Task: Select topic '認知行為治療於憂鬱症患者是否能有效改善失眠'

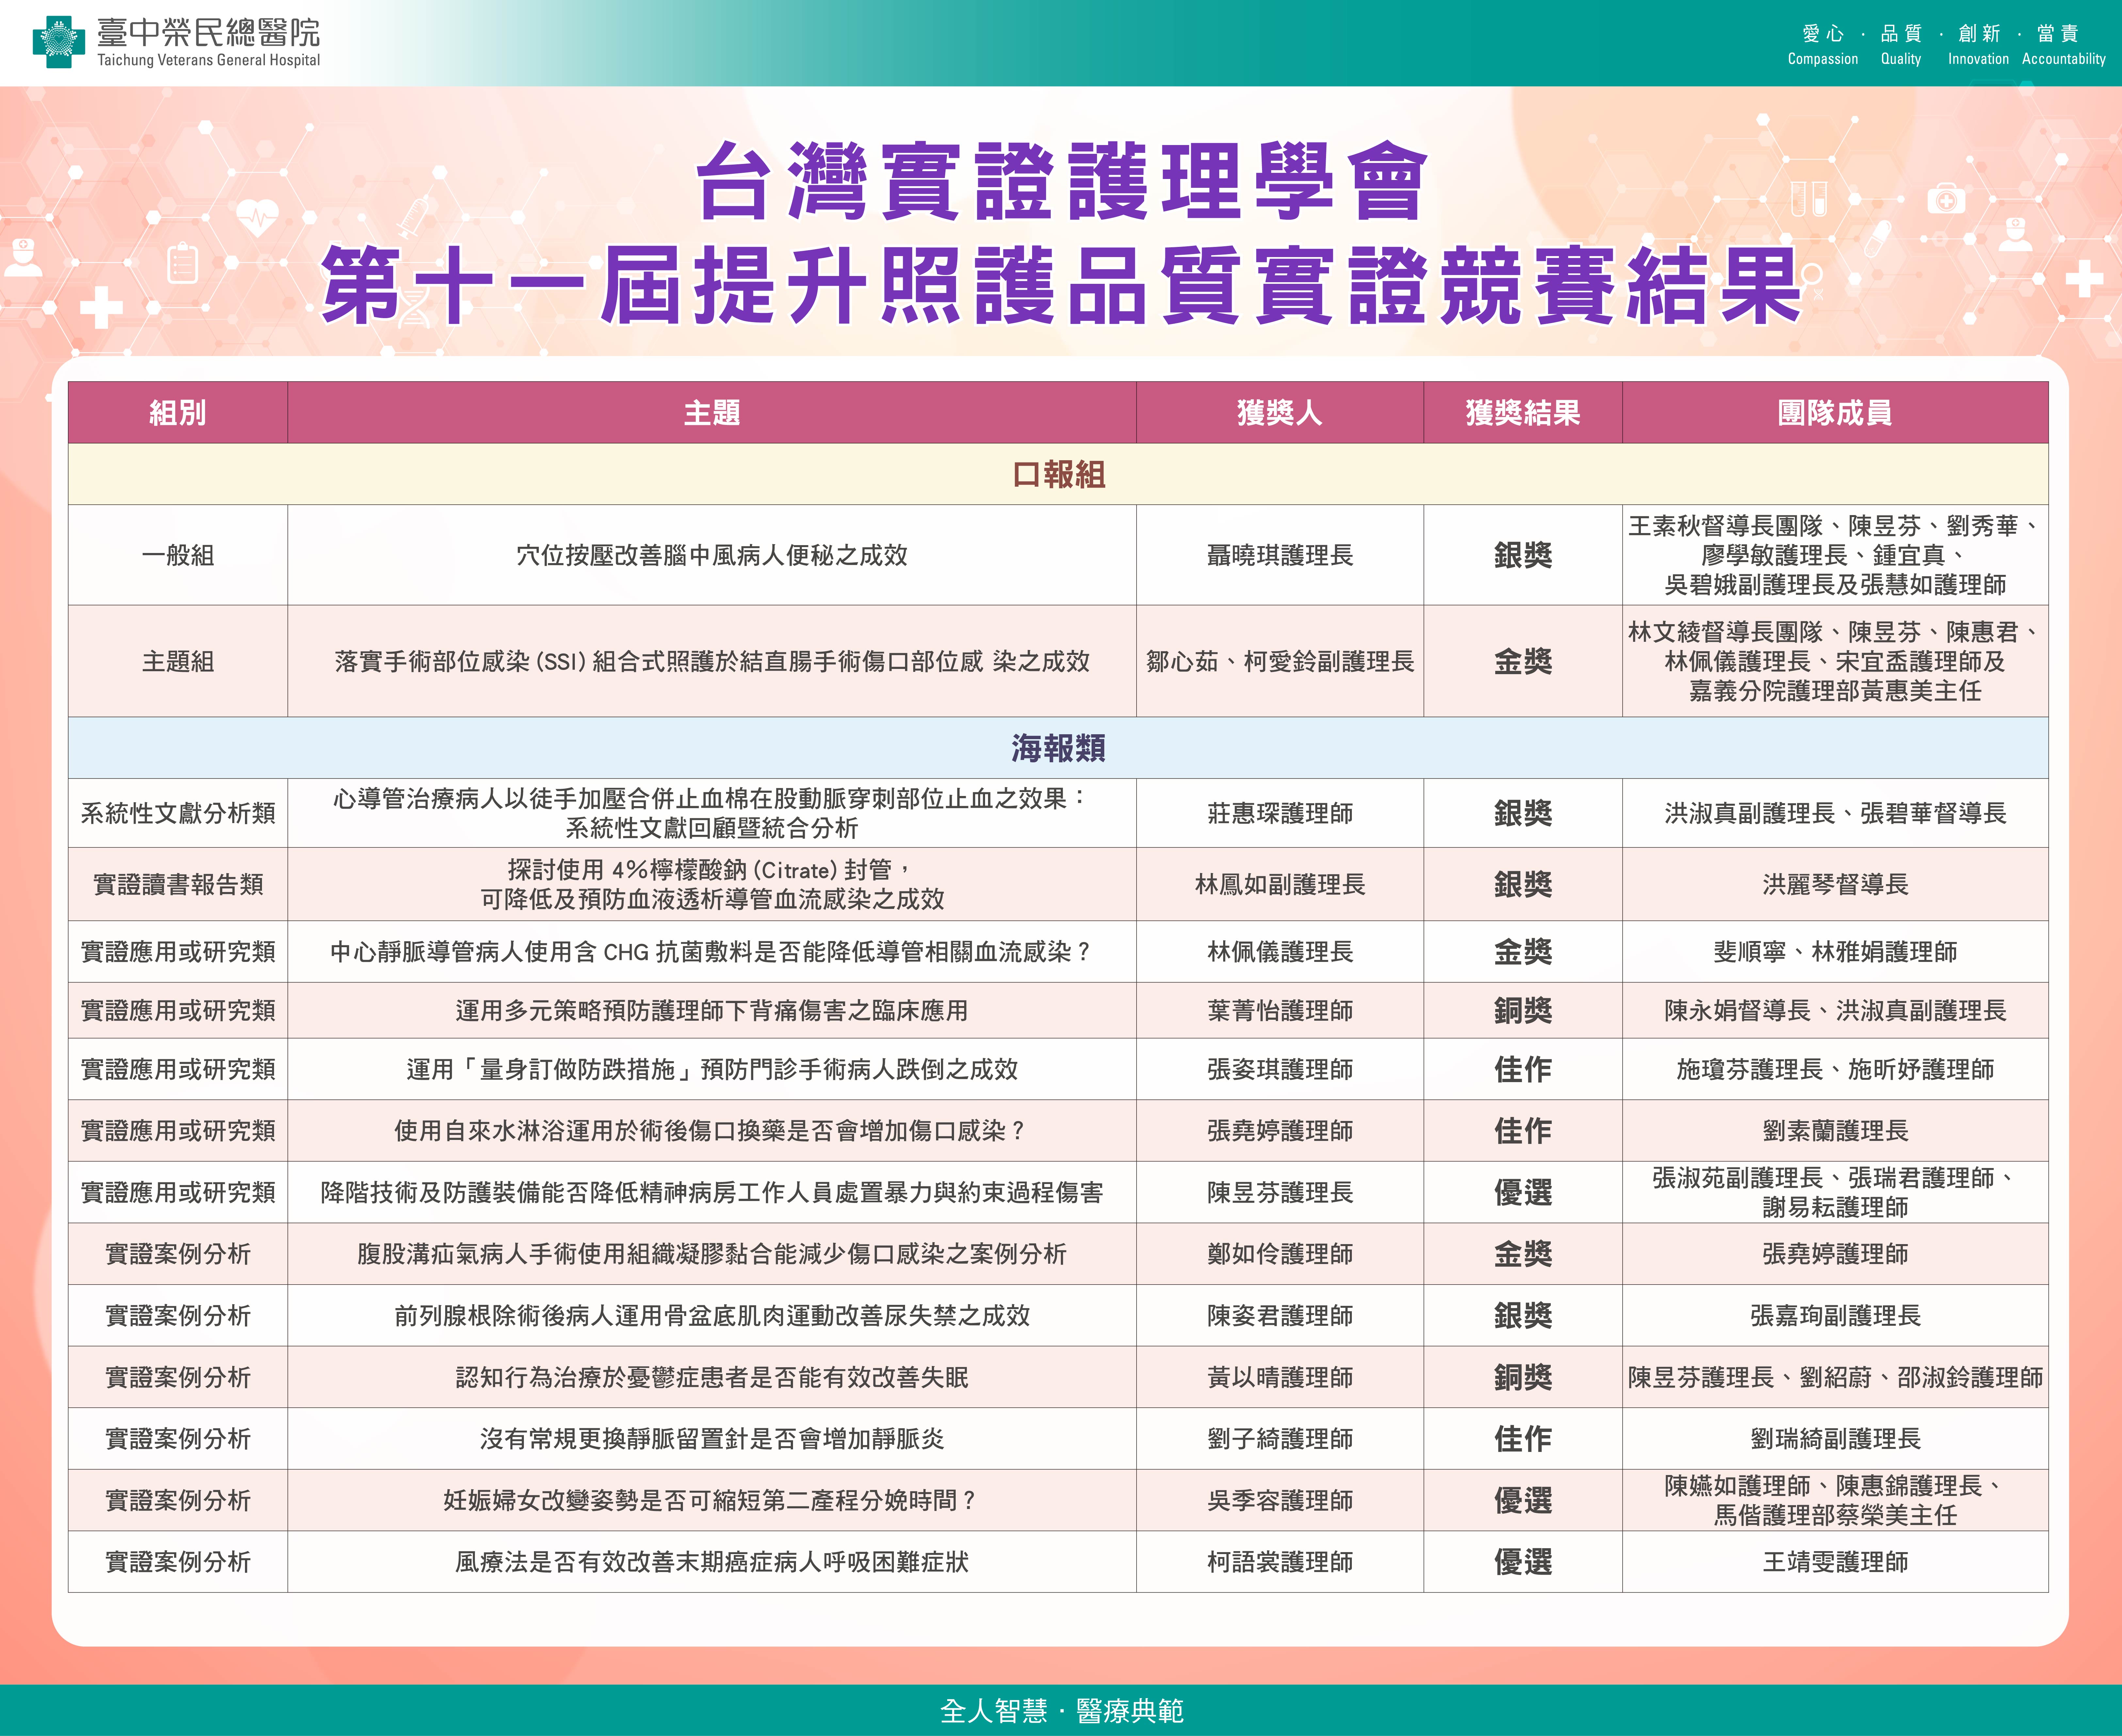Action: point(712,1377)
